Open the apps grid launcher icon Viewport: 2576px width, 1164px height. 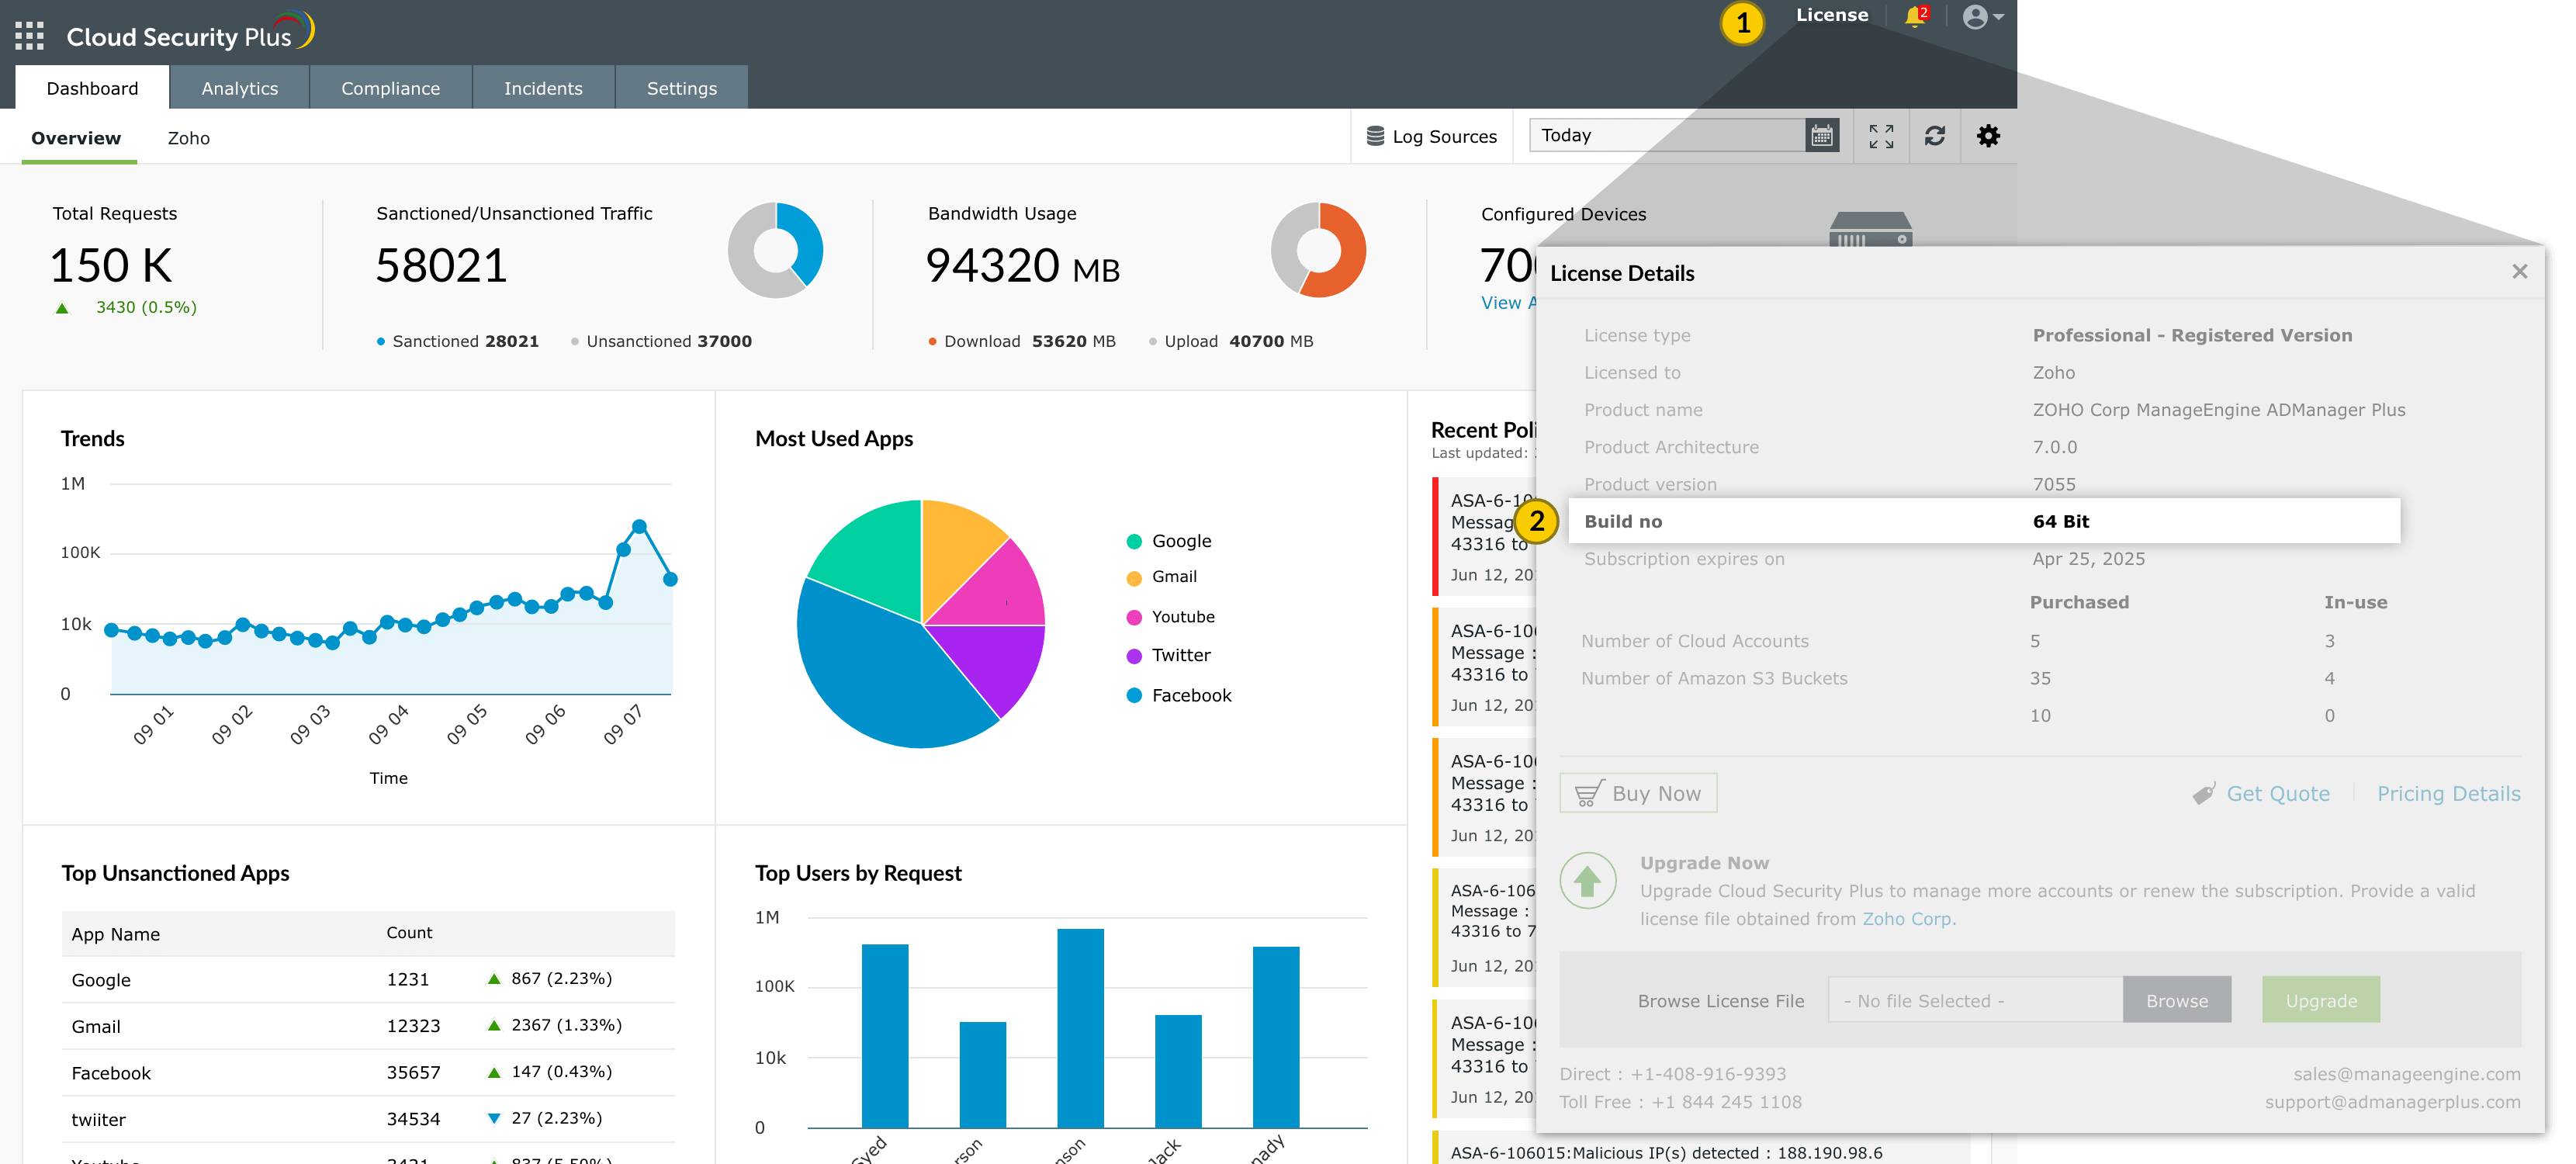point(29,36)
